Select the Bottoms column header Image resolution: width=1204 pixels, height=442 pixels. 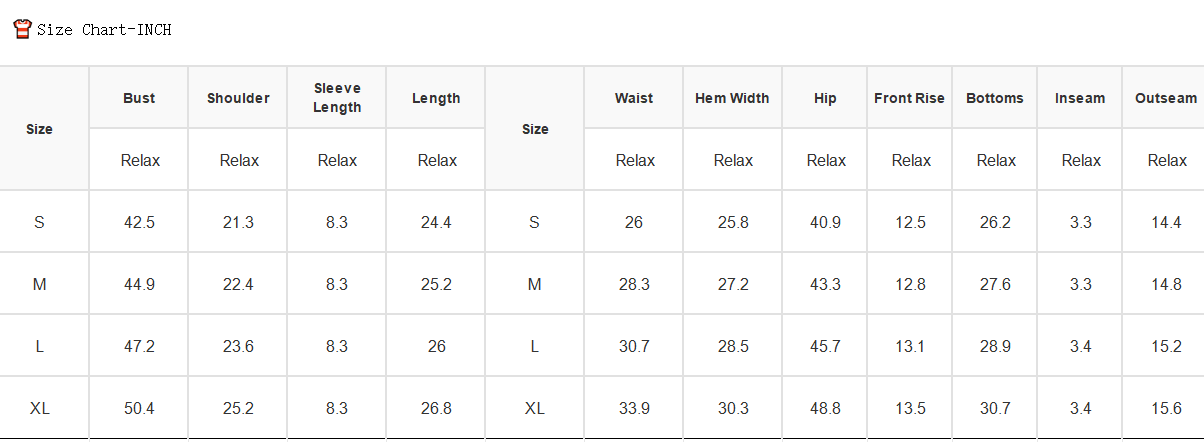click(x=995, y=98)
